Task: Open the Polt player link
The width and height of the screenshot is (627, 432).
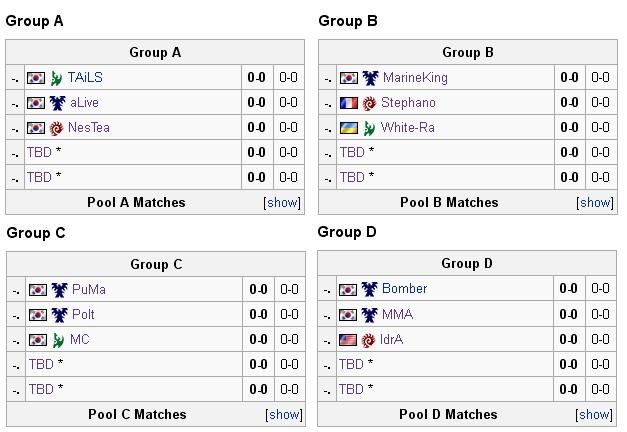Action: coord(84,315)
